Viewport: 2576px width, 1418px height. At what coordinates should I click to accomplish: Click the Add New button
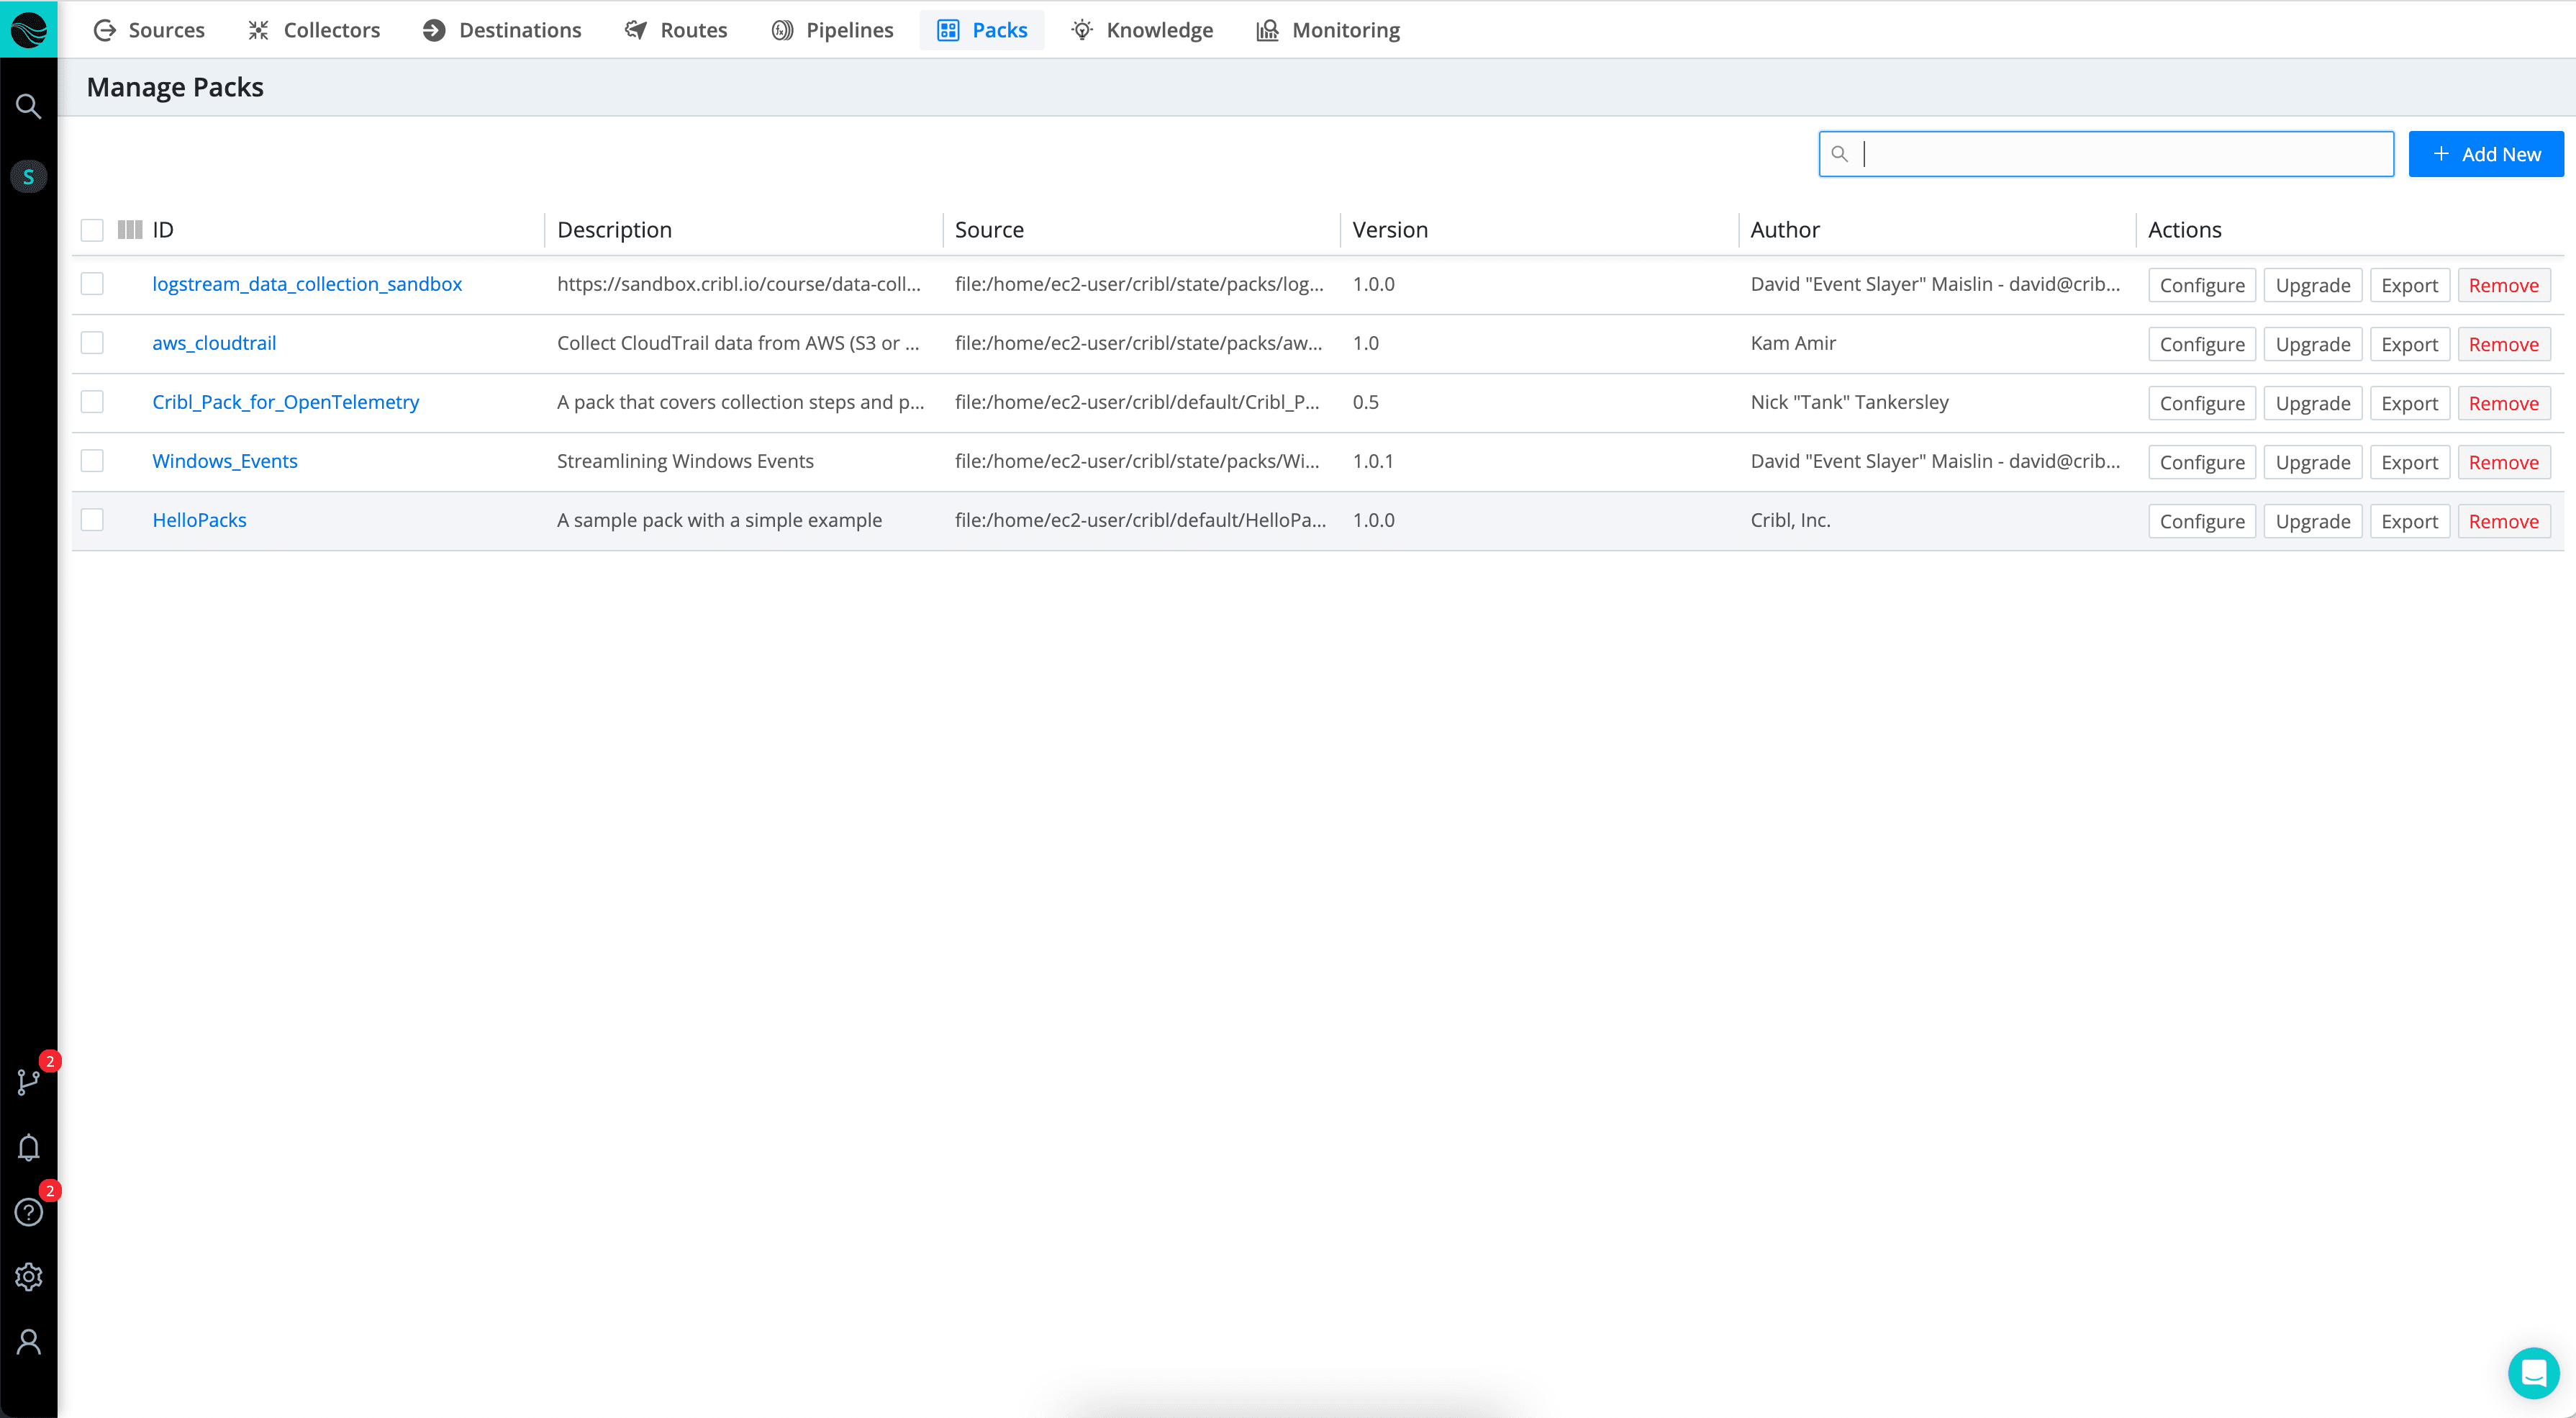coord(2485,154)
